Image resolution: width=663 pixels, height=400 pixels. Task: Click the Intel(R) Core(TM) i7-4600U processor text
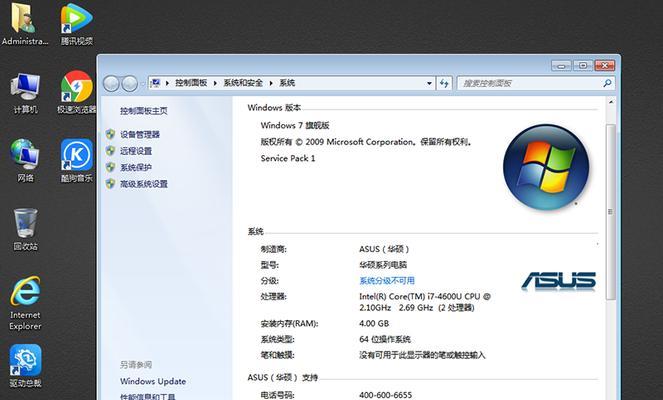(425, 302)
